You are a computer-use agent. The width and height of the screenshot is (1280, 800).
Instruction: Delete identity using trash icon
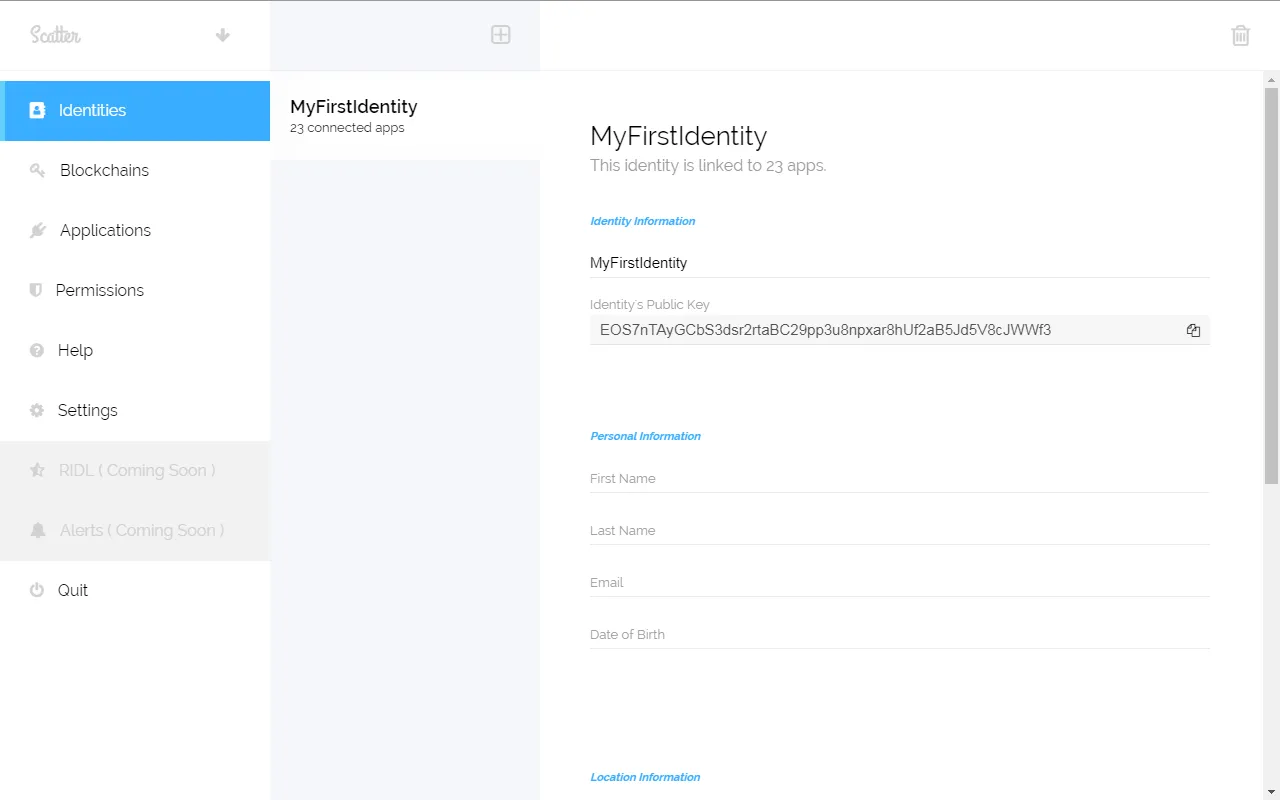click(1241, 35)
